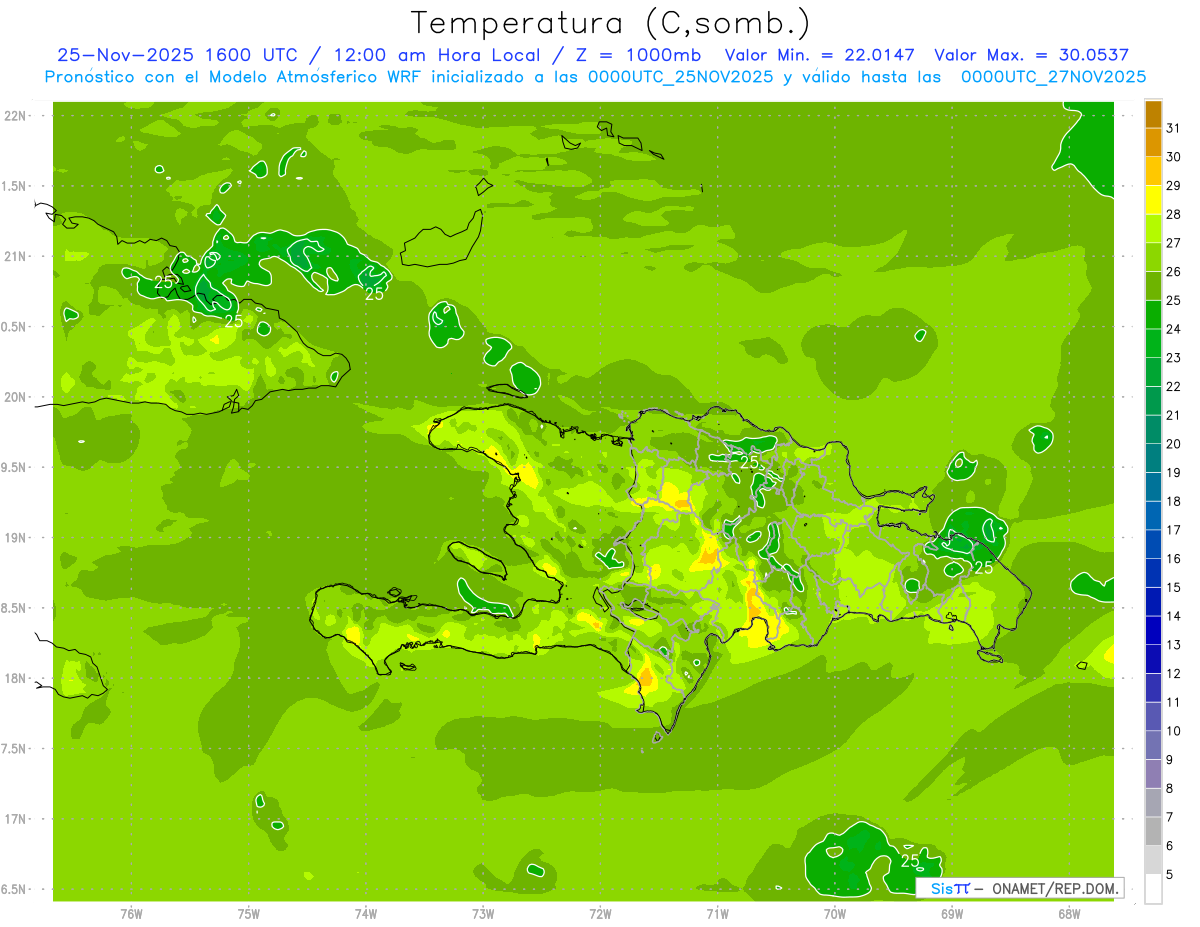1200x927 pixels.
Task: Click the '19' value on the color scale
Action: (1174, 473)
